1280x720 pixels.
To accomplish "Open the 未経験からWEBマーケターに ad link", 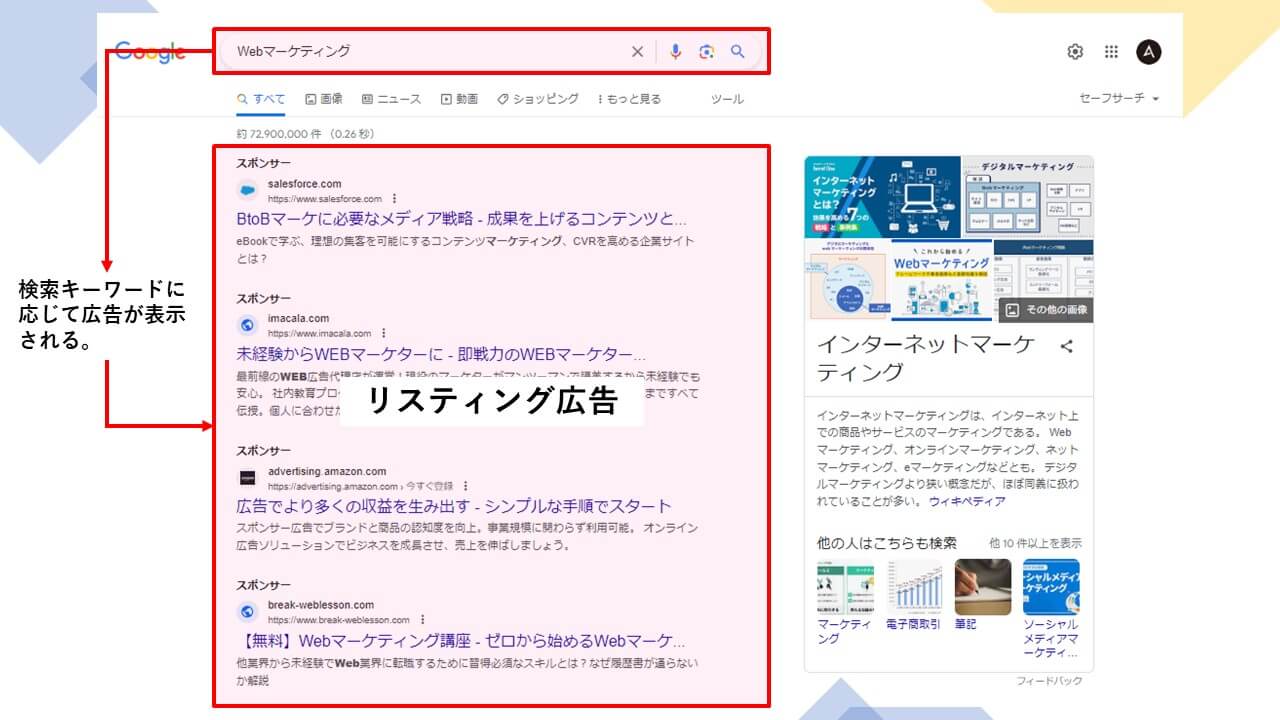I will tap(441, 354).
